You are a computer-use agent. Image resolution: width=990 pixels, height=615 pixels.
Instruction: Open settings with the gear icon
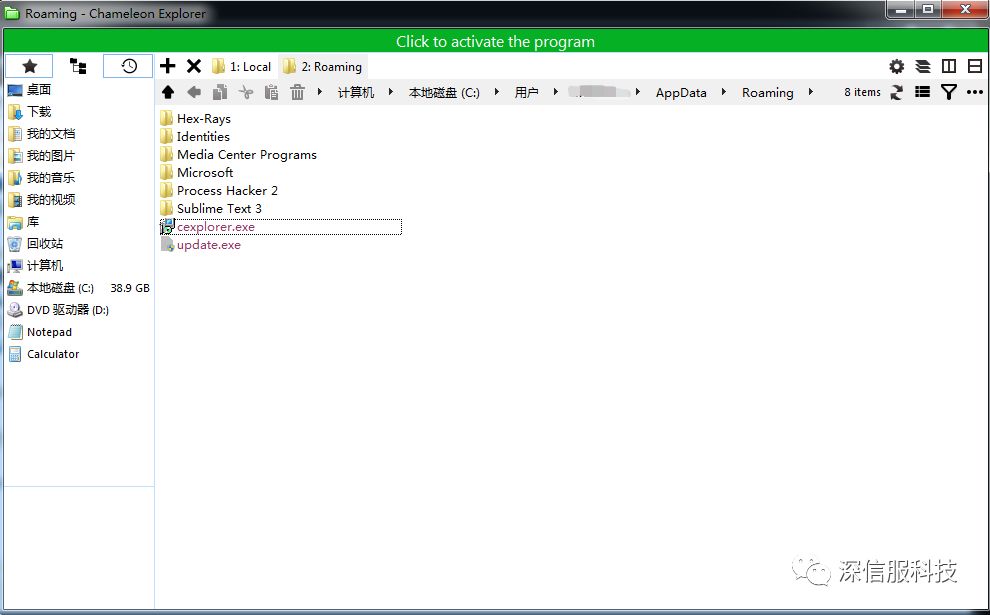point(897,66)
